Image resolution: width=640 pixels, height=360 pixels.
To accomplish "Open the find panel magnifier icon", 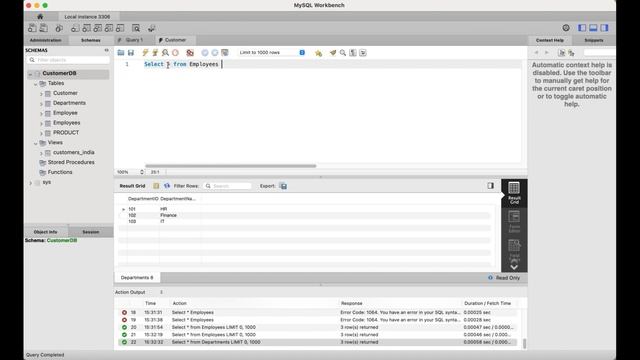I will pos(343,53).
